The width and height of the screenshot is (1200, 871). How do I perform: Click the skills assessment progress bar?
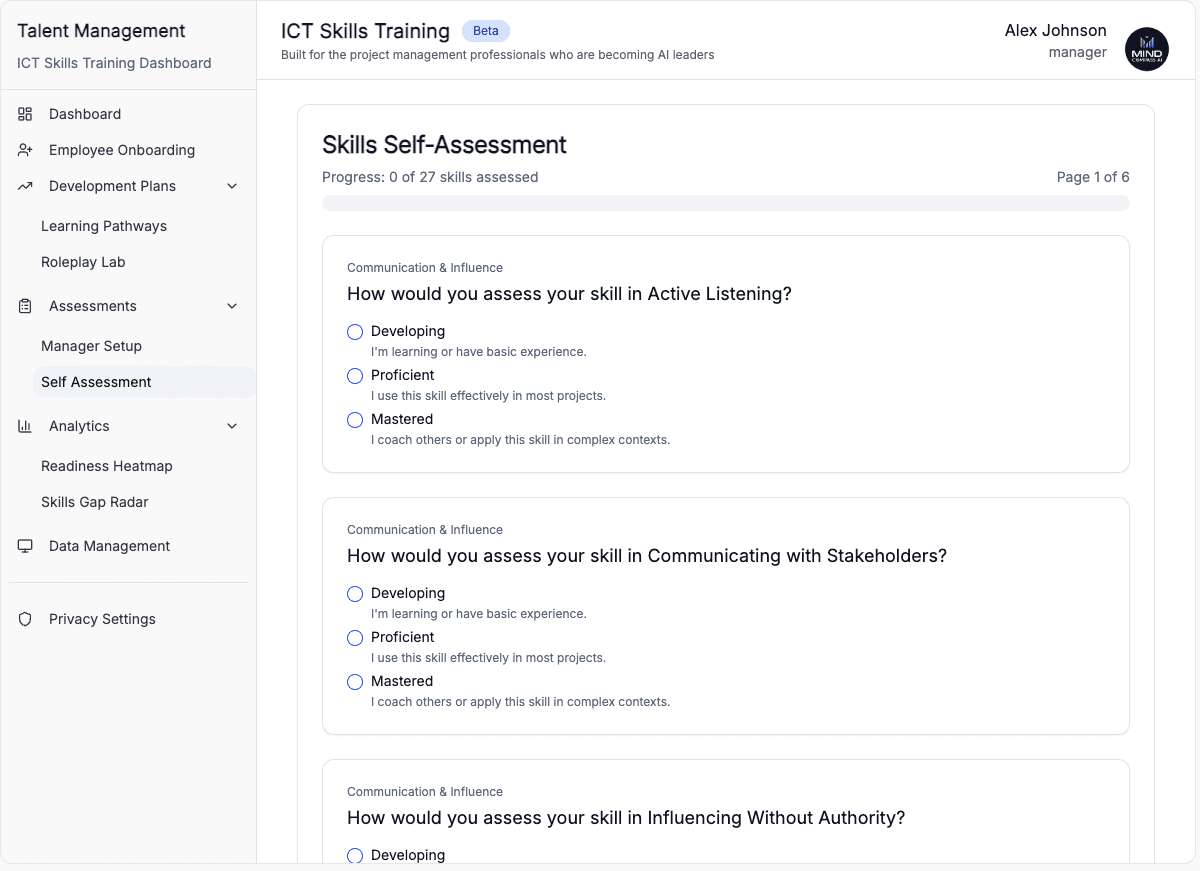tap(725, 203)
